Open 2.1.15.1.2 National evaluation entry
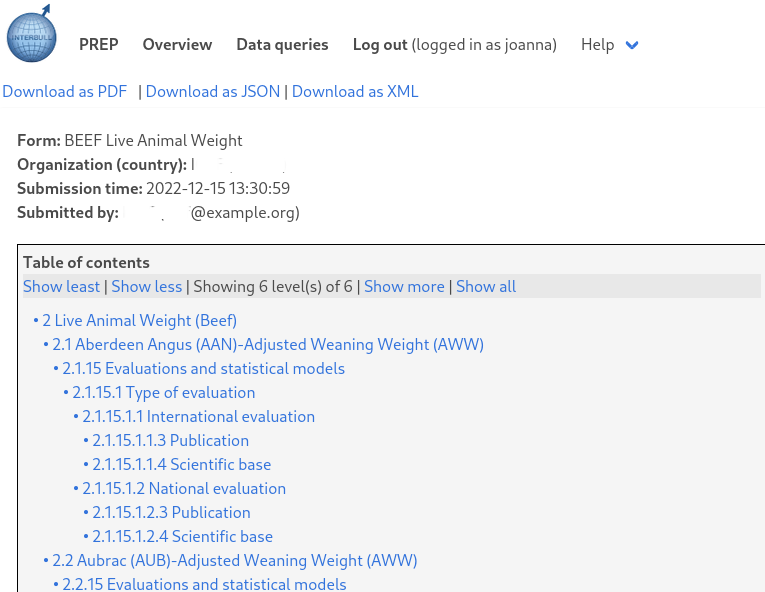The width and height of the screenshot is (765, 592). [x=184, y=488]
